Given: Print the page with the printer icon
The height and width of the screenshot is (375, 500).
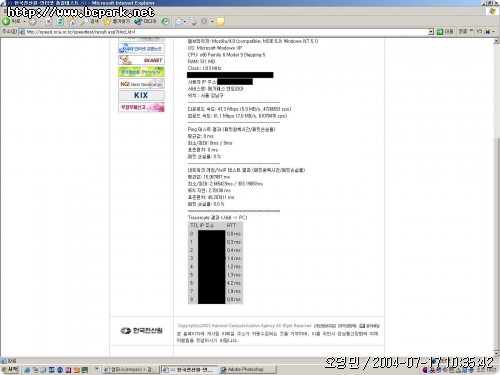Looking at the screenshot, I should (x=193, y=22).
